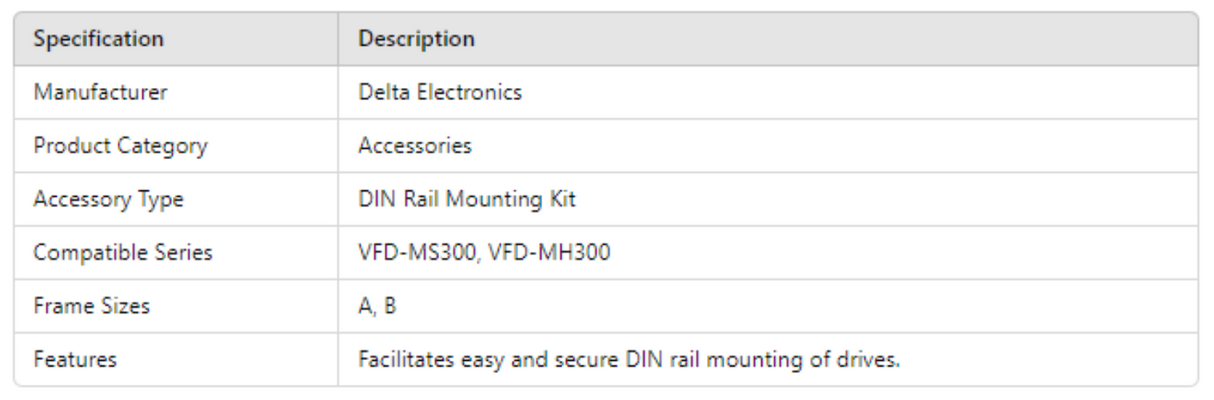
Task: Select the Features label cell
Action: [75, 359]
